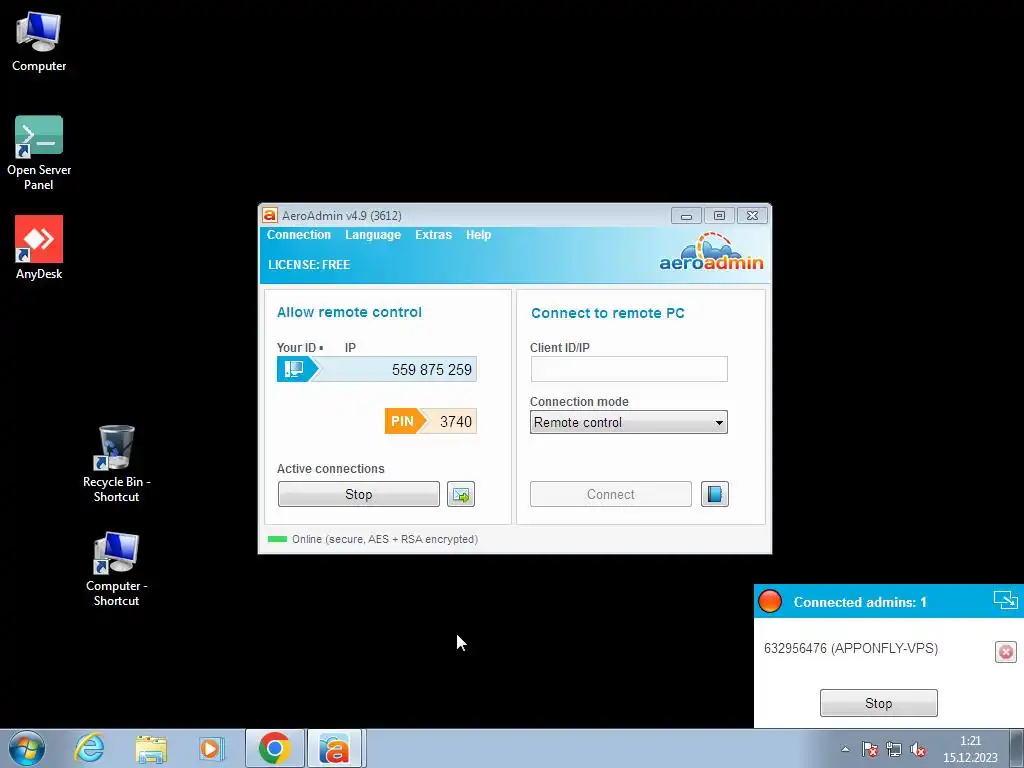Image resolution: width=1024 pixels, height=768 pixels.
Task: Select the Open Server Panel shortcut
Action: point(39,153)
